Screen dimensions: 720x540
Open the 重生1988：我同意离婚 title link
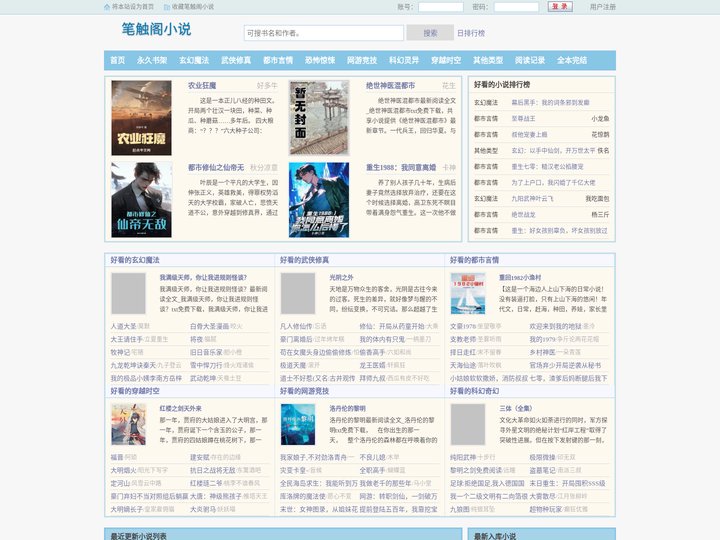pos(401,168)
